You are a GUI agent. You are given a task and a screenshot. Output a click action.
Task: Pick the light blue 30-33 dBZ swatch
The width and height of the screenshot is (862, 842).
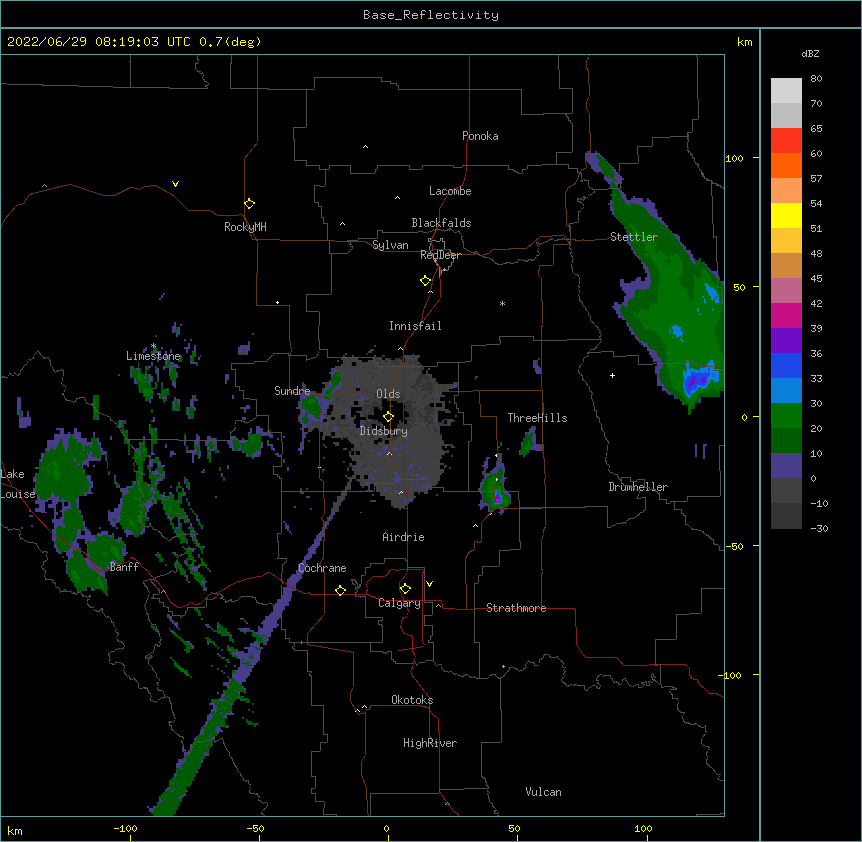[x=786, y=390]
